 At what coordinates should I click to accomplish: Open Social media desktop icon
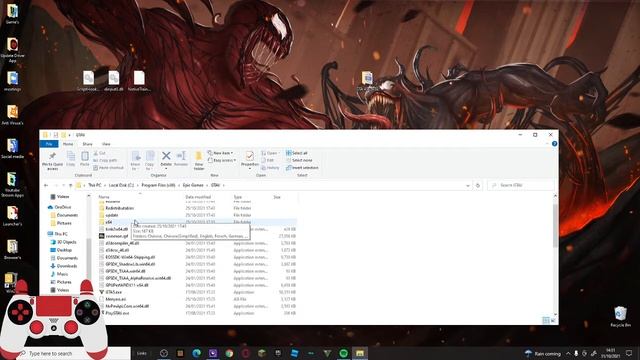(12, 149)
